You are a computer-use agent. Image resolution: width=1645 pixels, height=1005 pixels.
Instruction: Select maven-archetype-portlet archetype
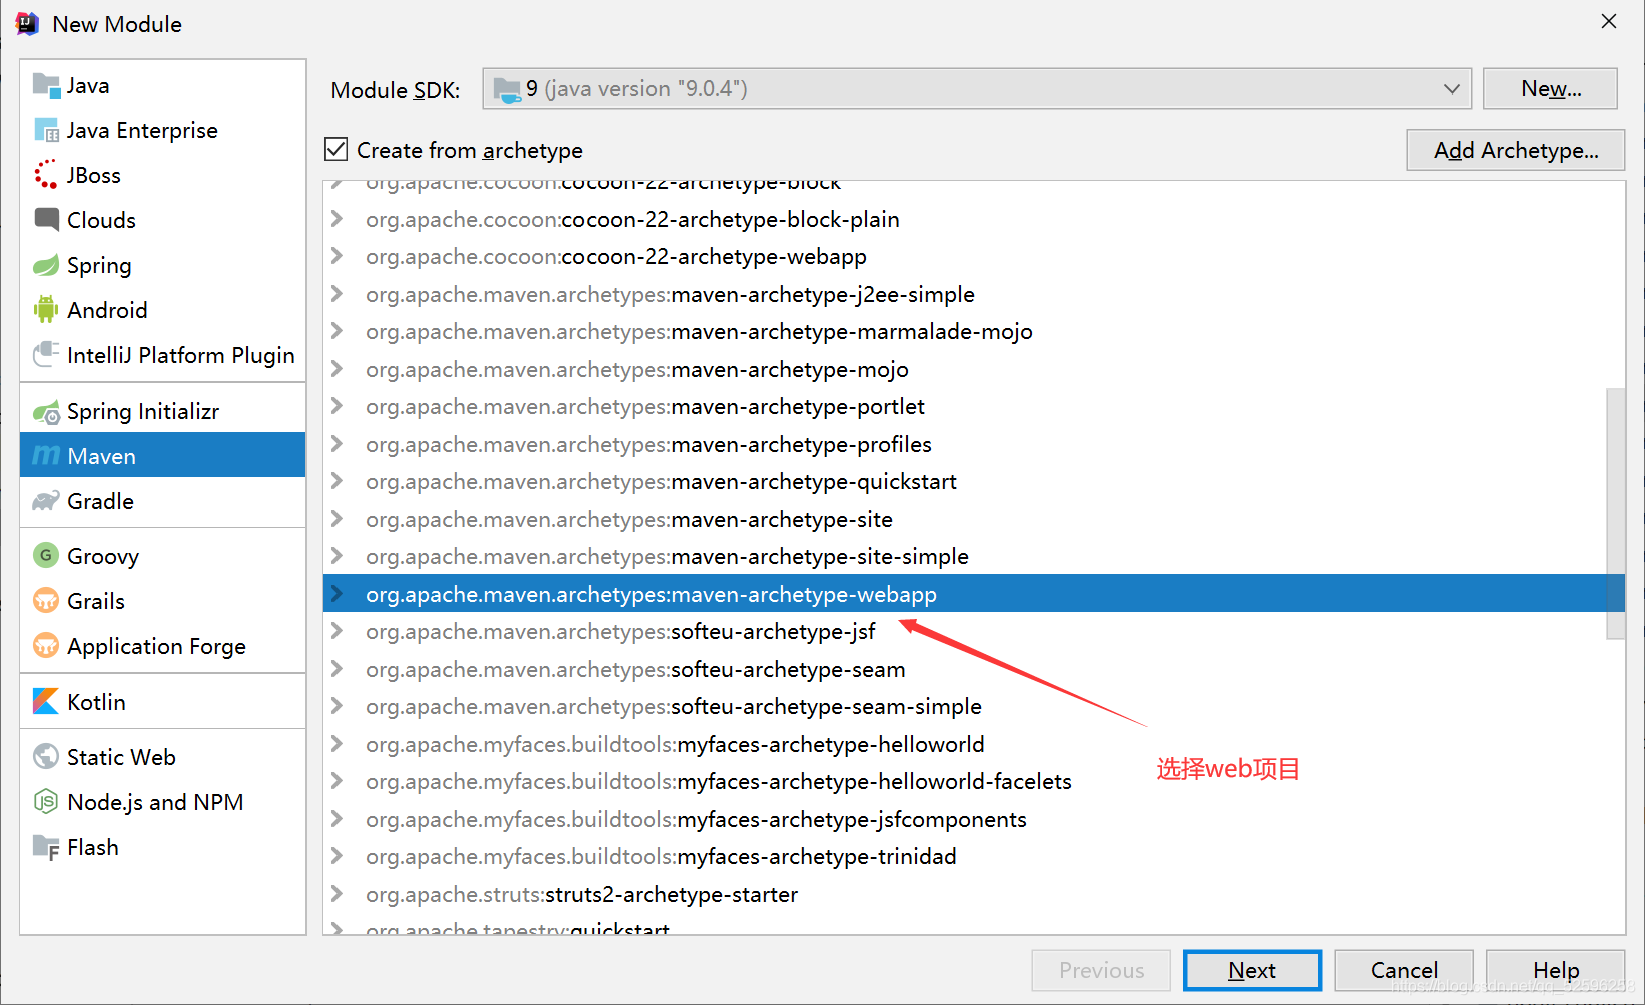click(645, 406)
